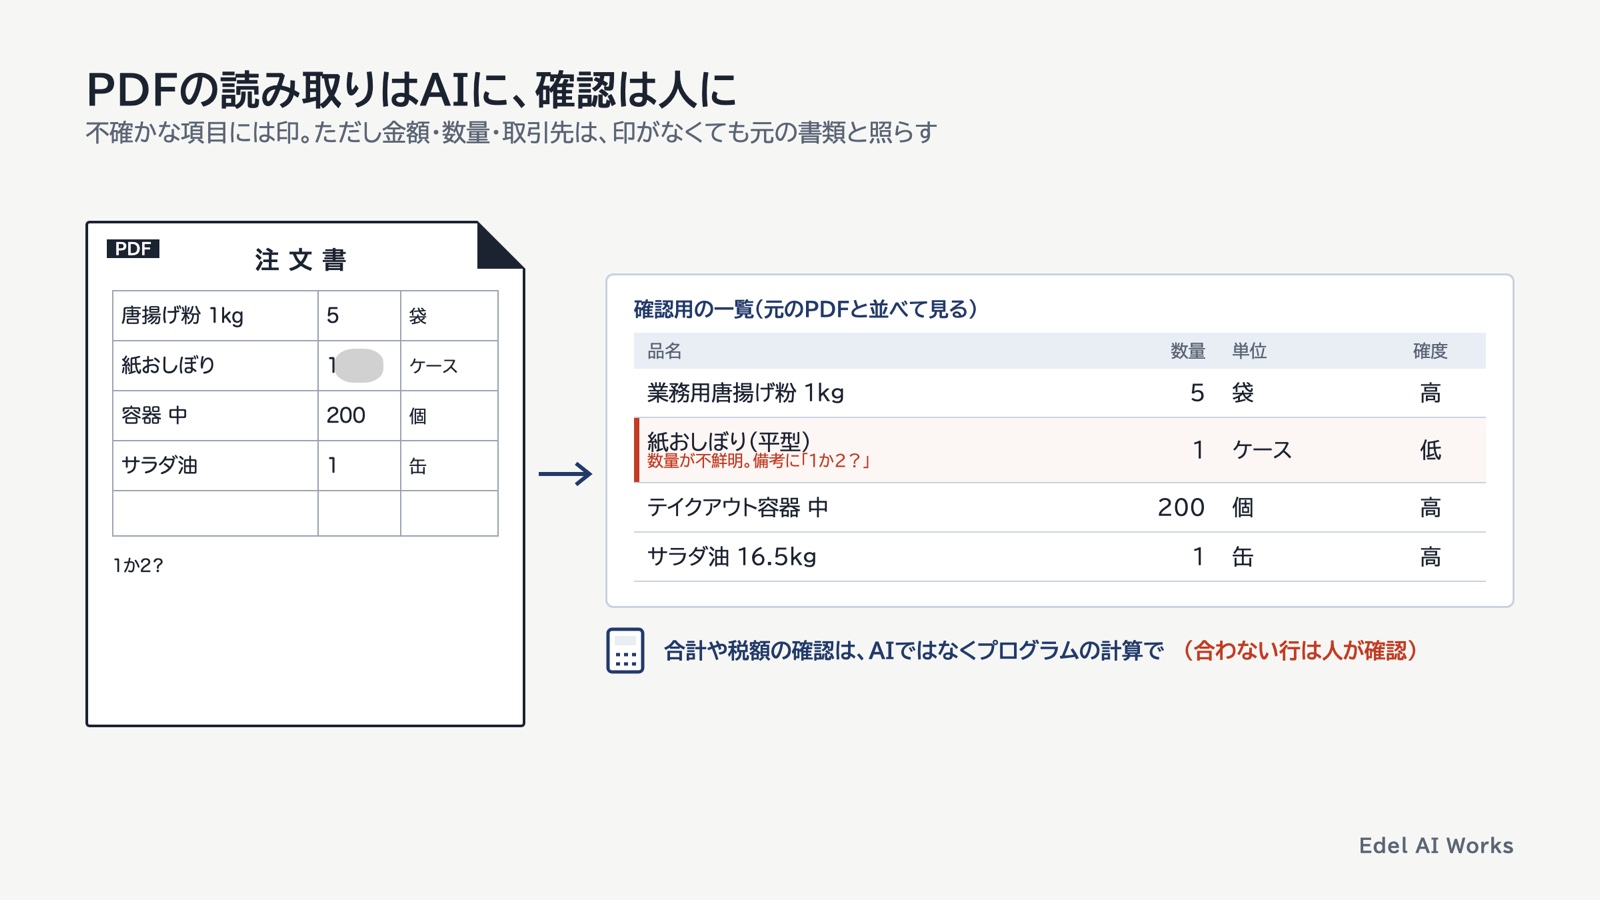Click the 'テイクアウト容器 中' row name
Viewport: 1600px width, 900px height.
point(738,508)
